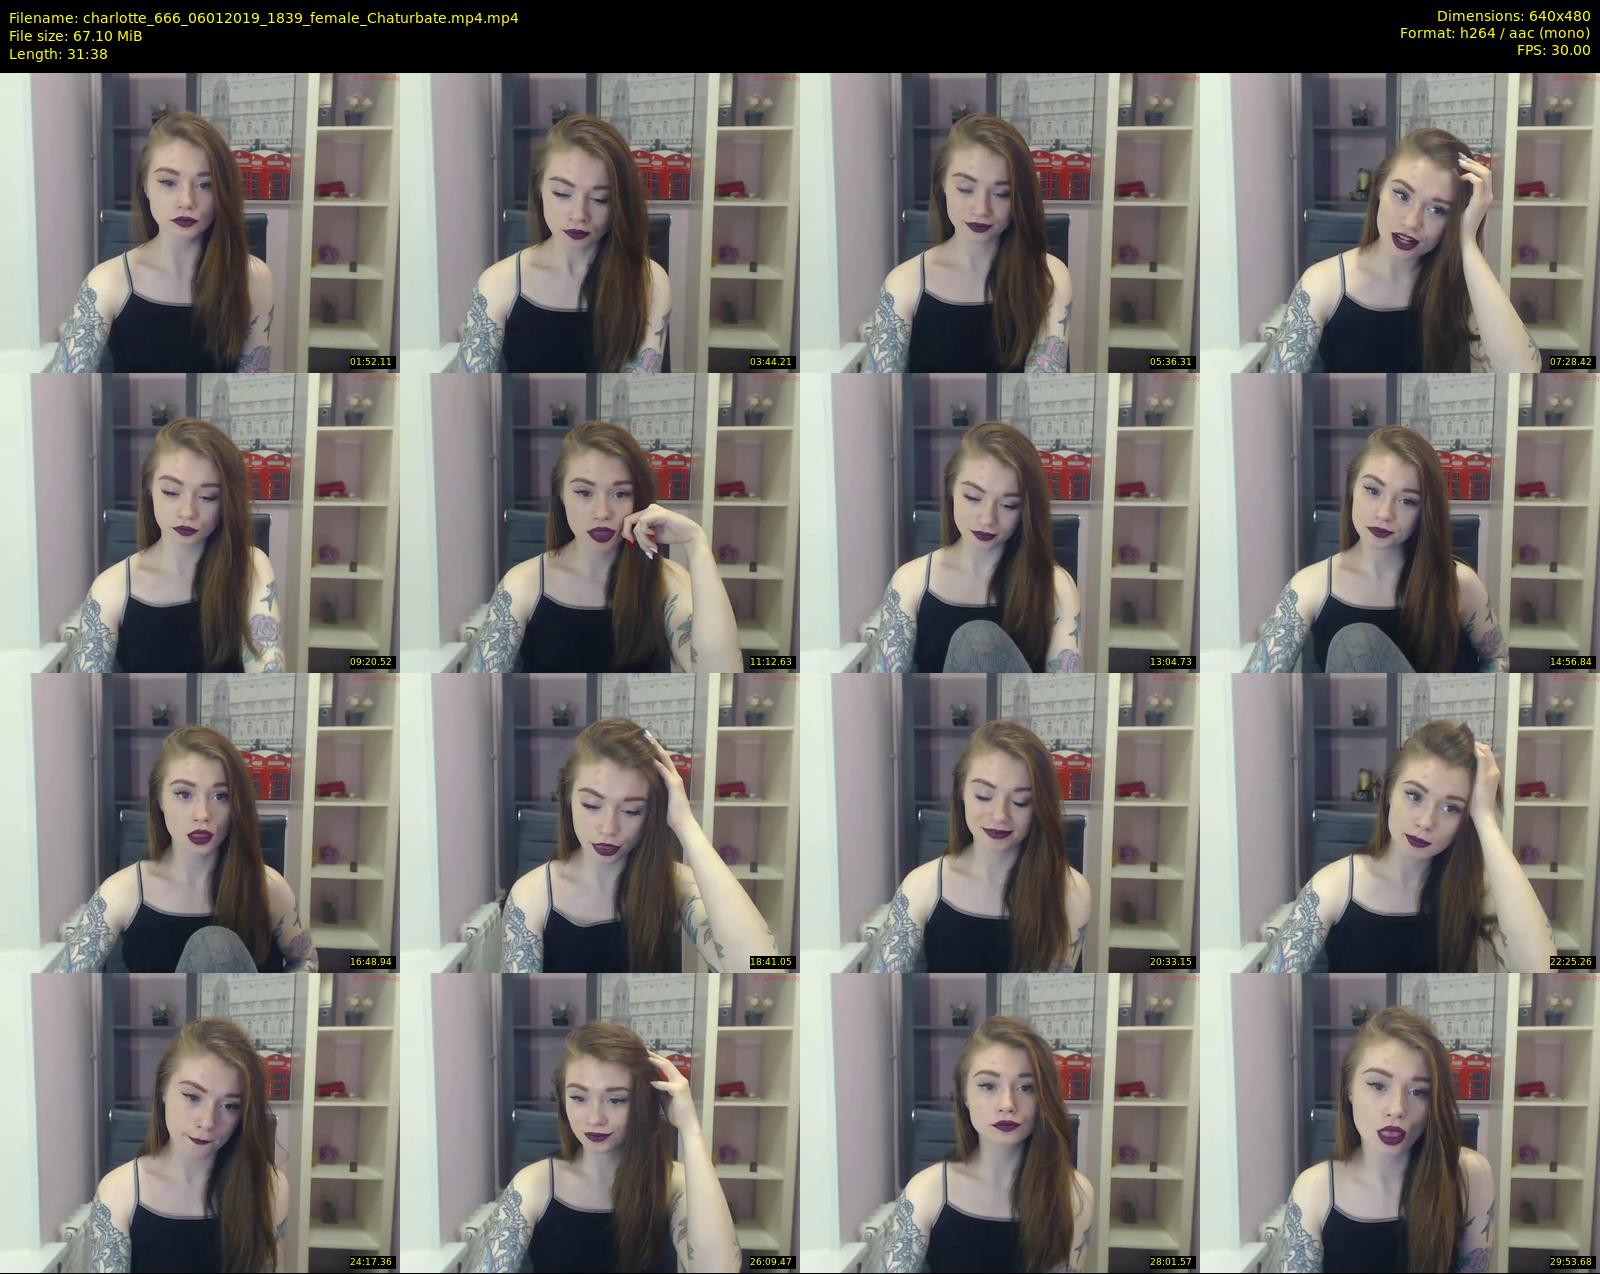Click the preview frame at 28:01.57
This screenshot has height=1274, width=1600.
[x=1000, y=1123]
